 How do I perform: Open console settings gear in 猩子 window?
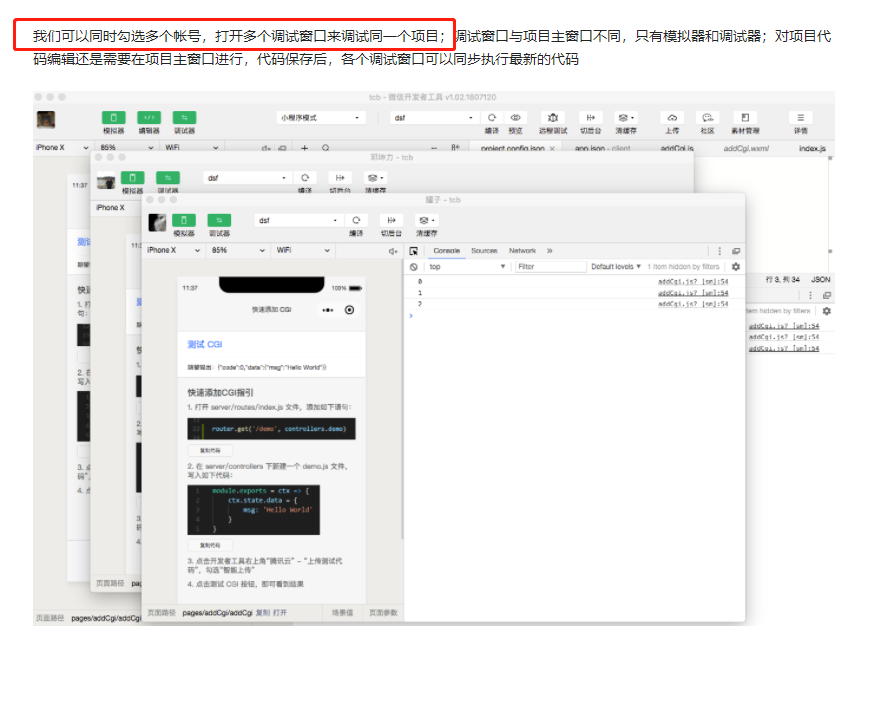pyautogui.click(x=736, y=267)
